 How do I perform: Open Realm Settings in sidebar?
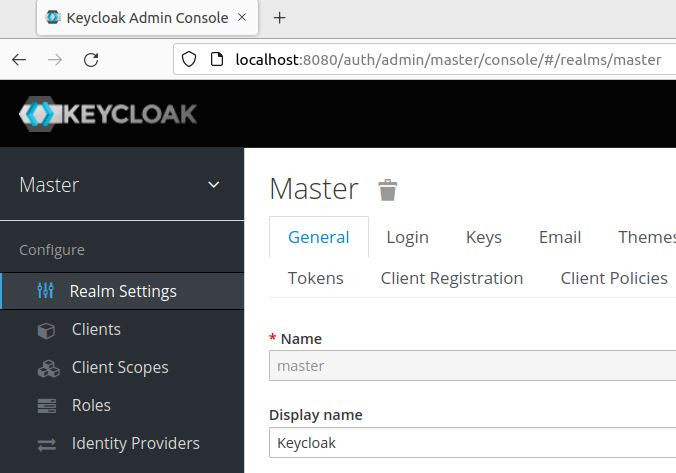pos(122,291)
